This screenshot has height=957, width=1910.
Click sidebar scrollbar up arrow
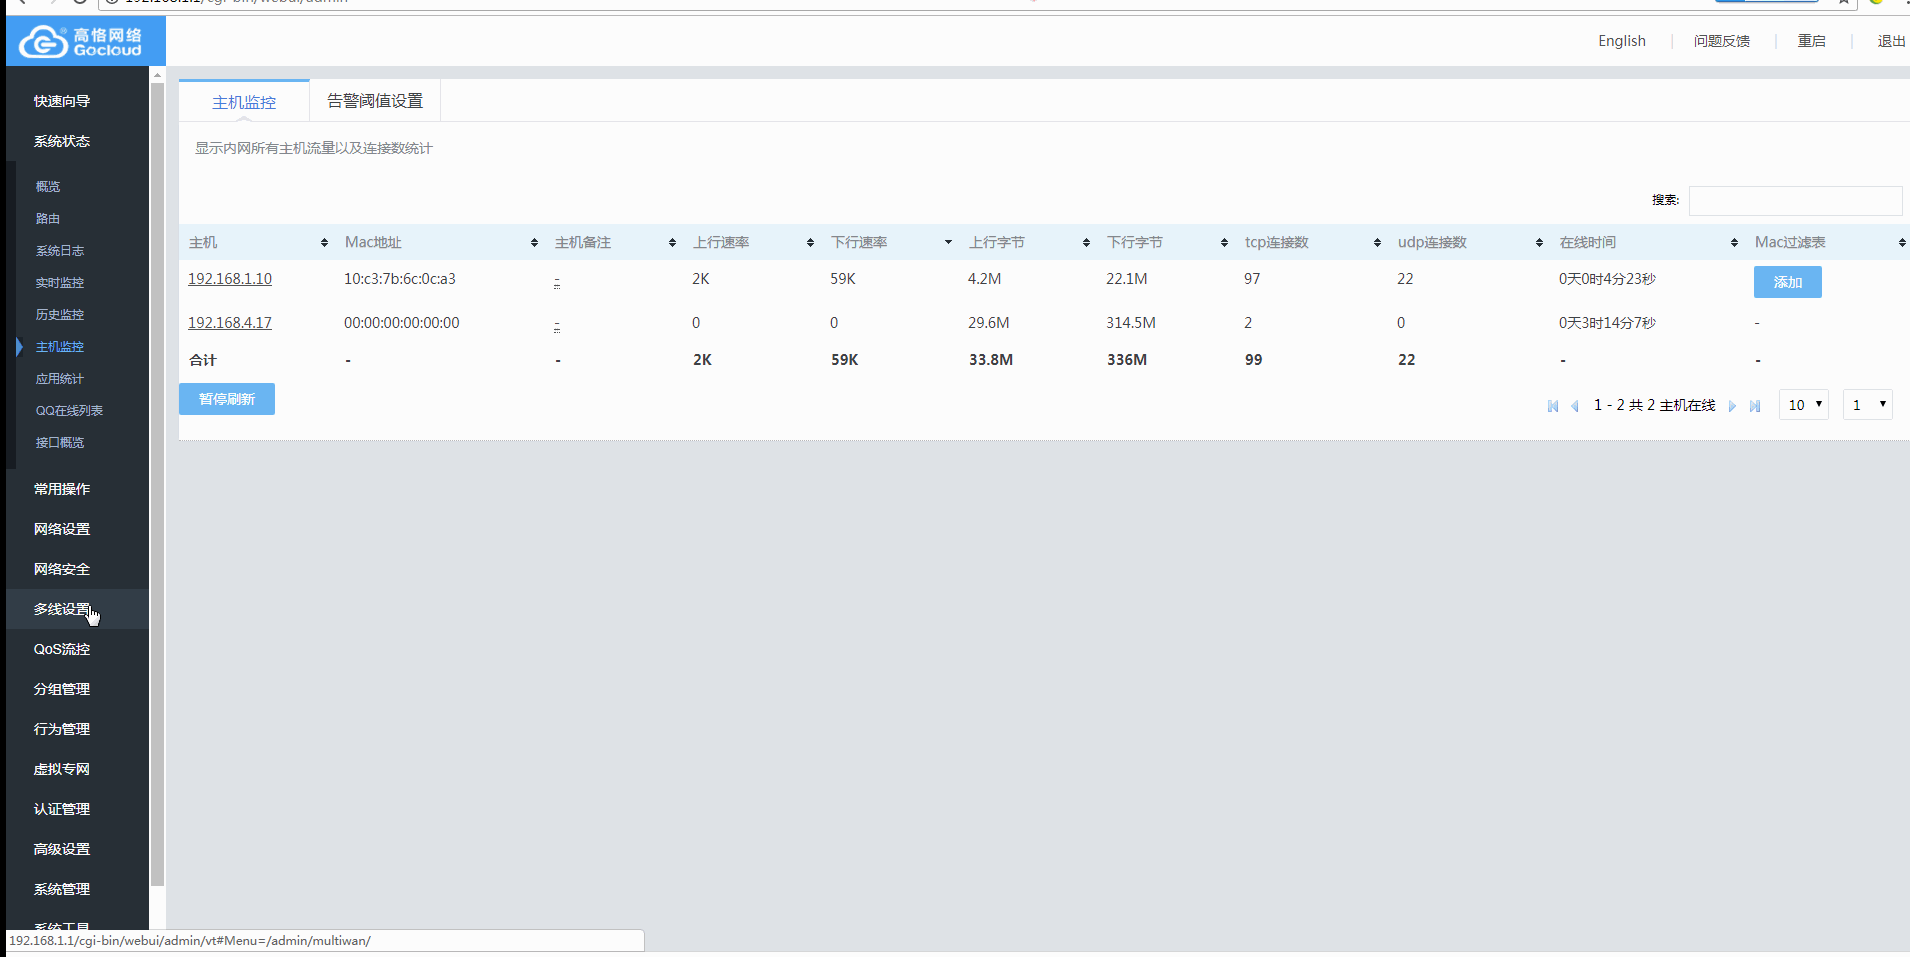157,75
